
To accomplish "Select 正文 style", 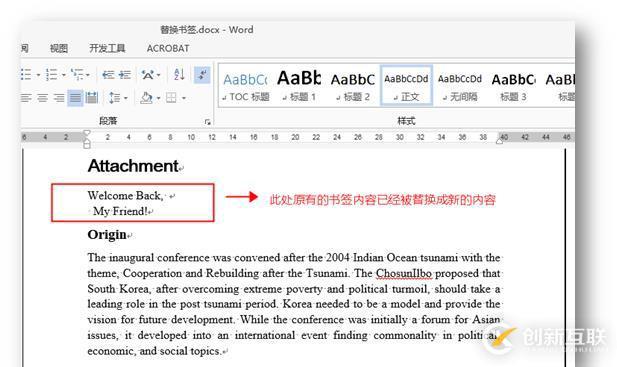I will pos(406,86).
